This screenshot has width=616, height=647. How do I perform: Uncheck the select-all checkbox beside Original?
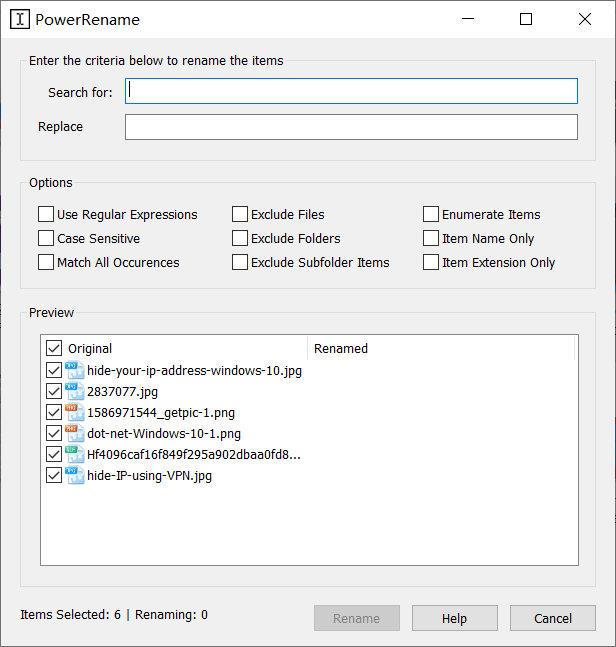pos(54,348)
